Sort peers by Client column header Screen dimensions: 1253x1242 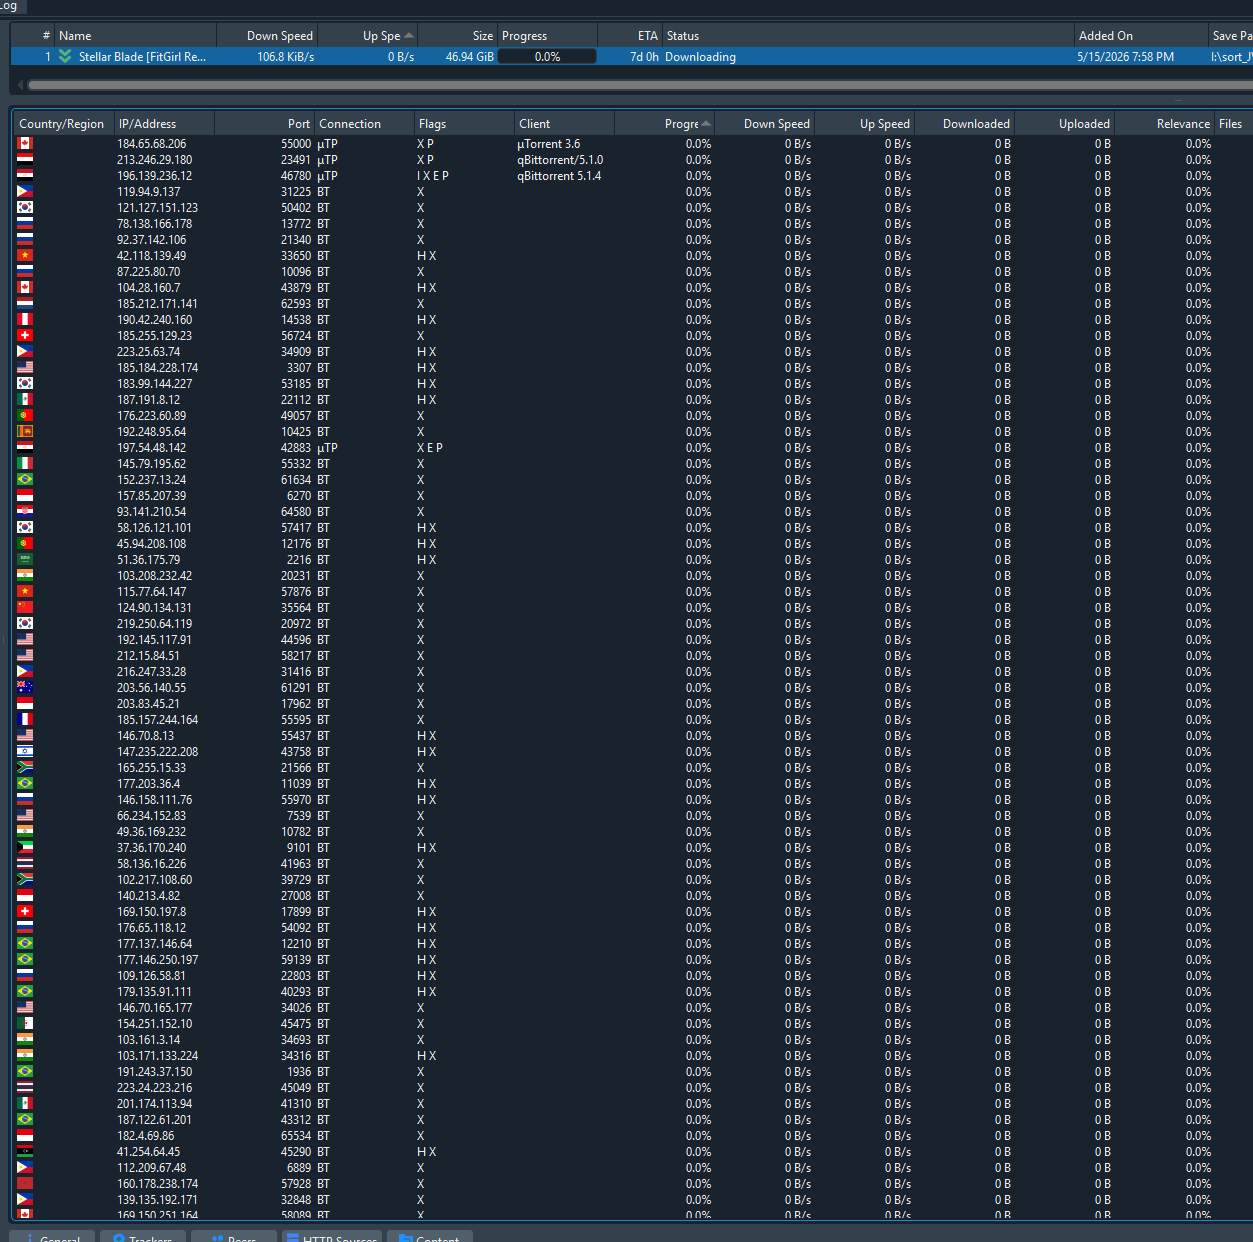pos(564,124)
